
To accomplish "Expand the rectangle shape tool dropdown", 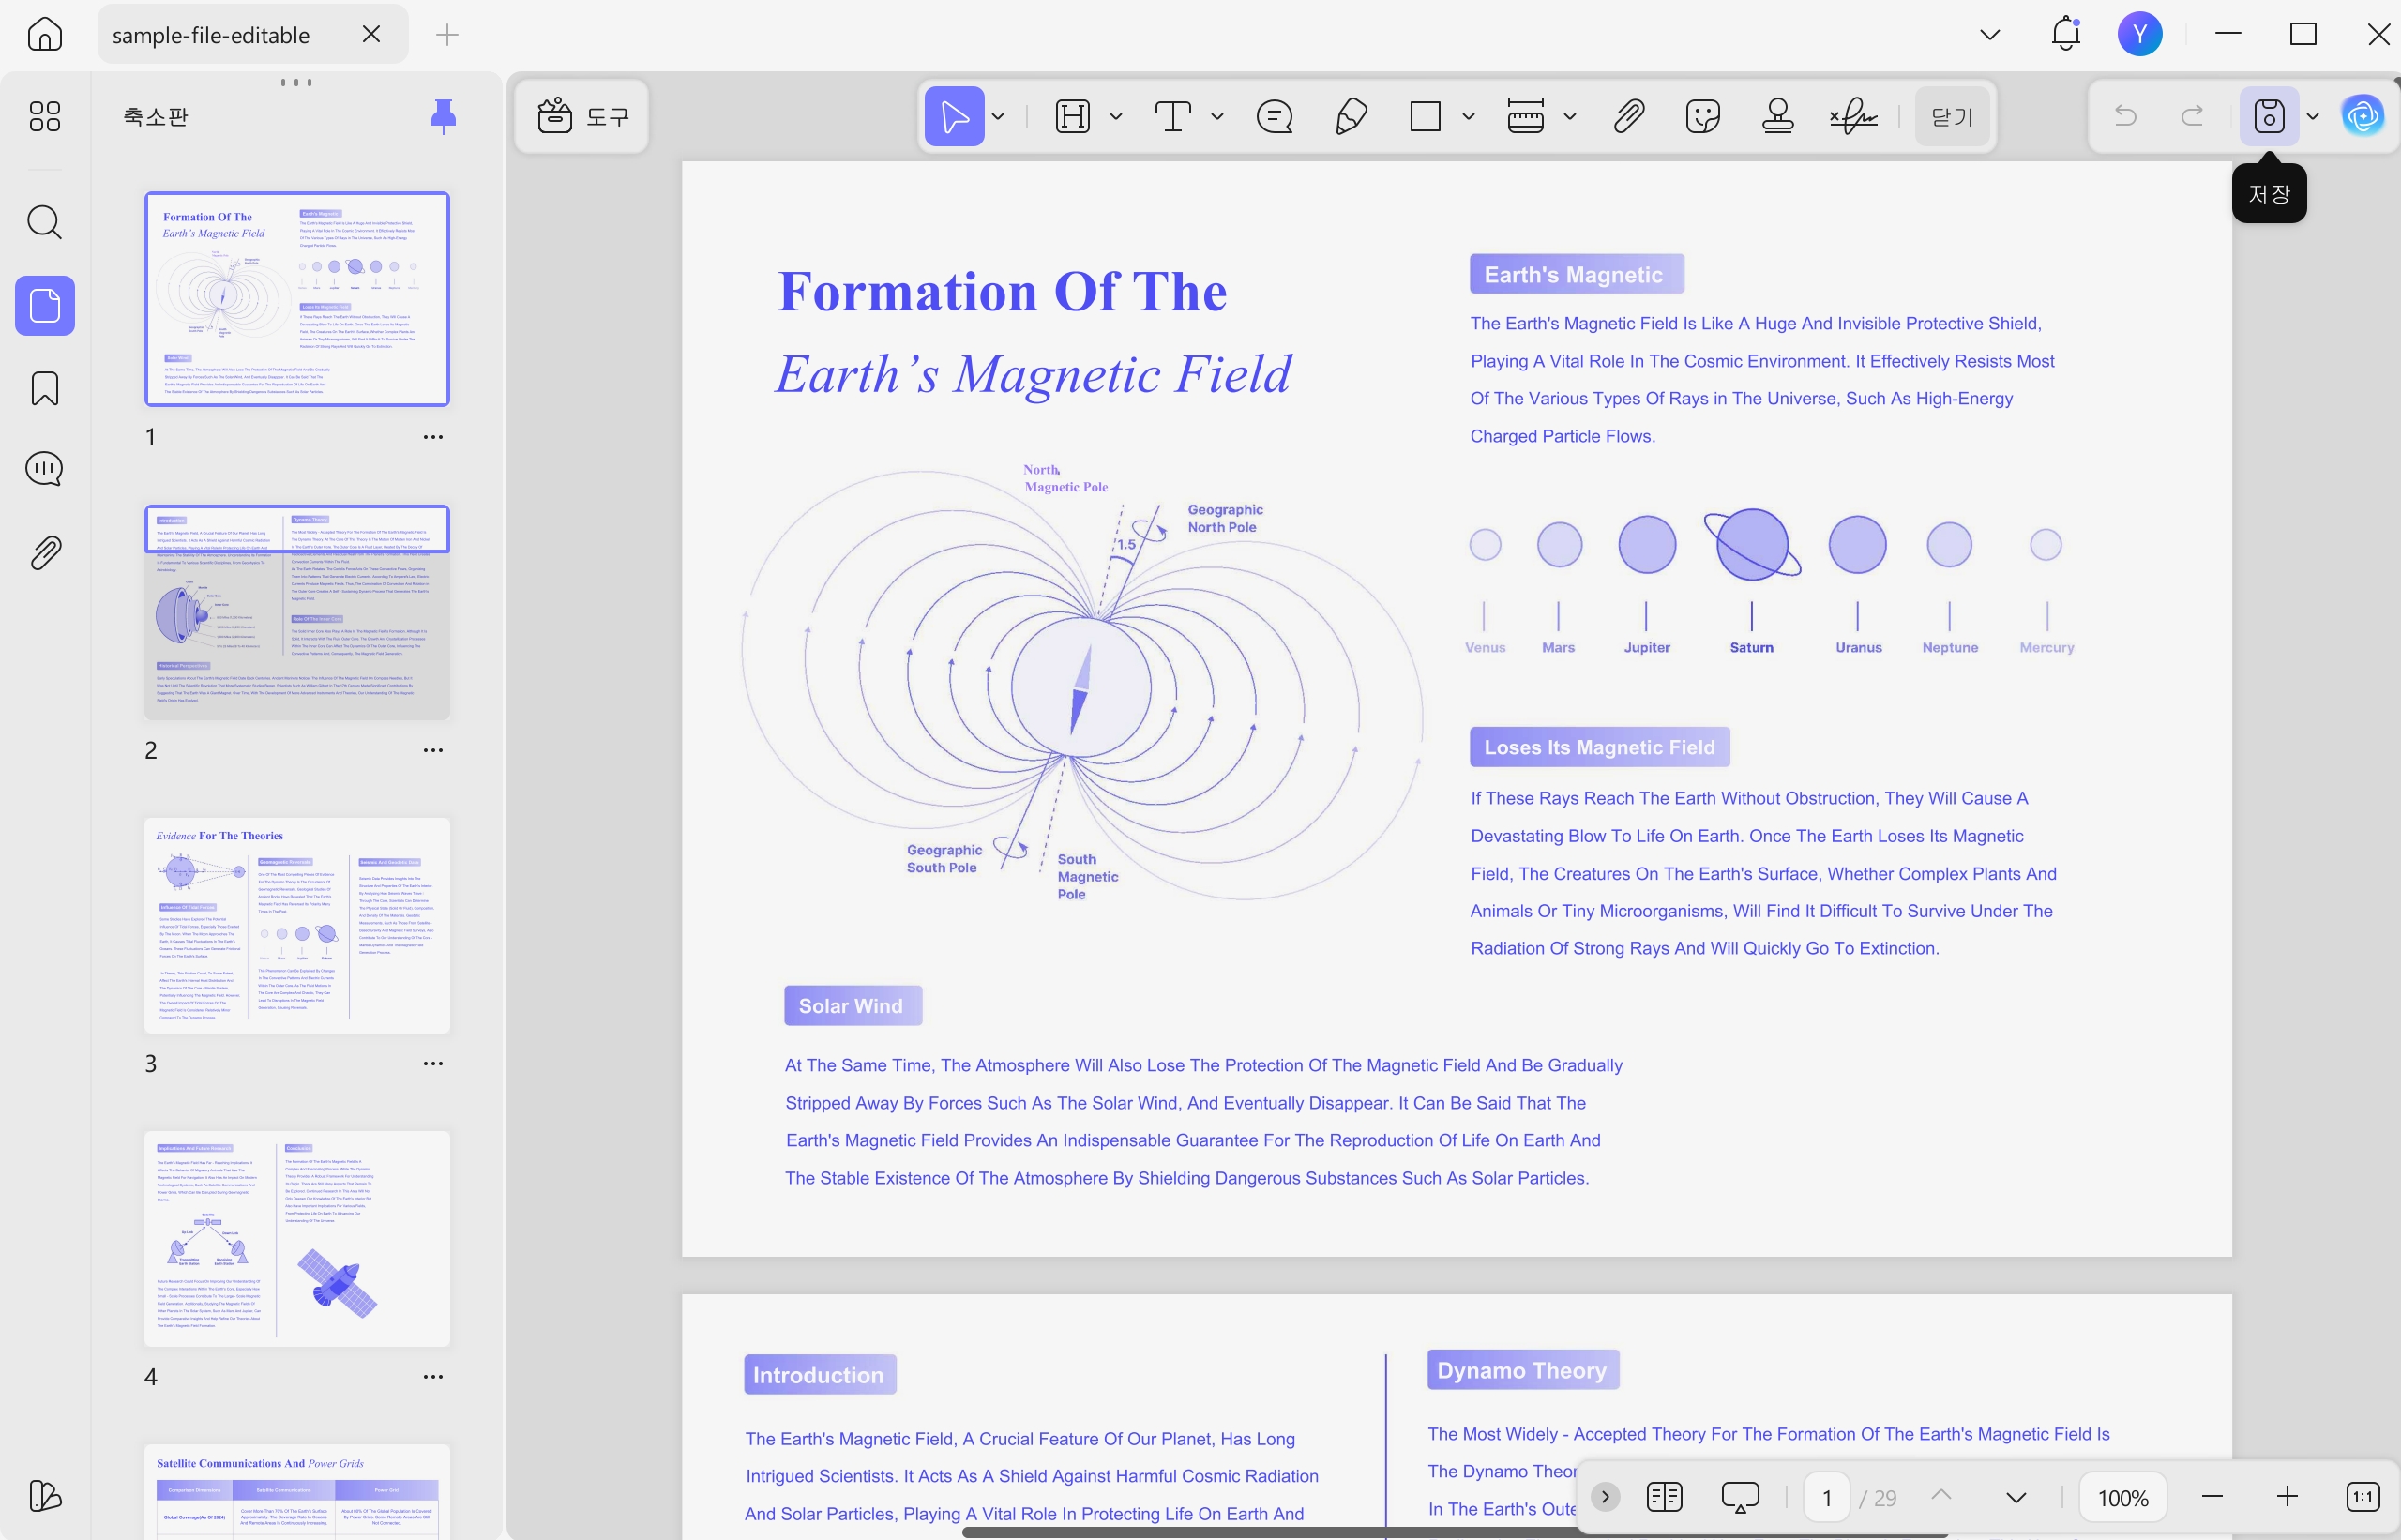I will click(1468, 117).
